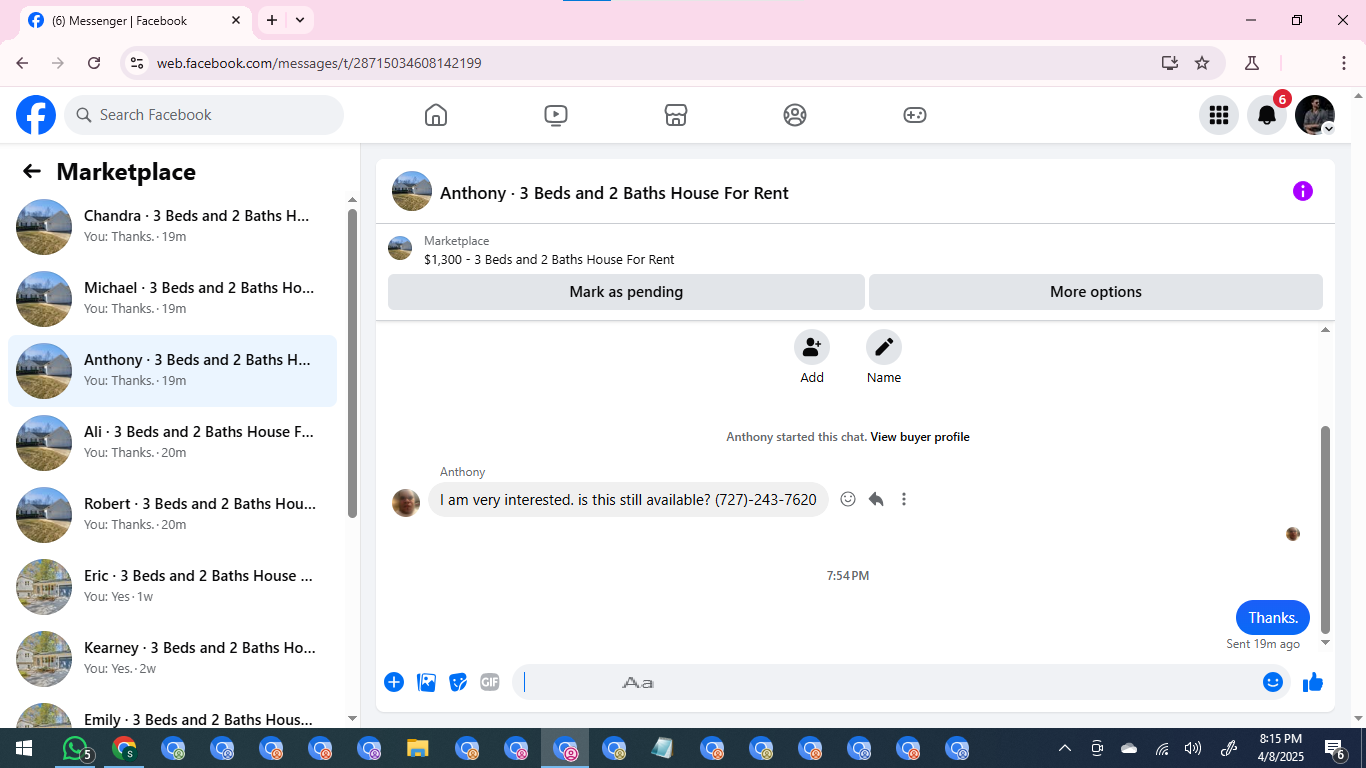Click Anthony's avatar in chat header
This screenshot has width=1366, height=768.
pos(412,191)
